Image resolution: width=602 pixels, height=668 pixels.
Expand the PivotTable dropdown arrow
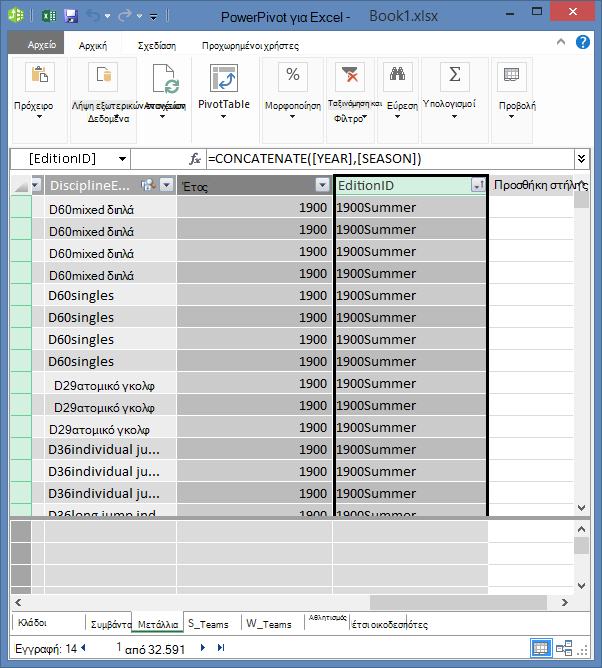pyautogui.click(x=224, y=117)
